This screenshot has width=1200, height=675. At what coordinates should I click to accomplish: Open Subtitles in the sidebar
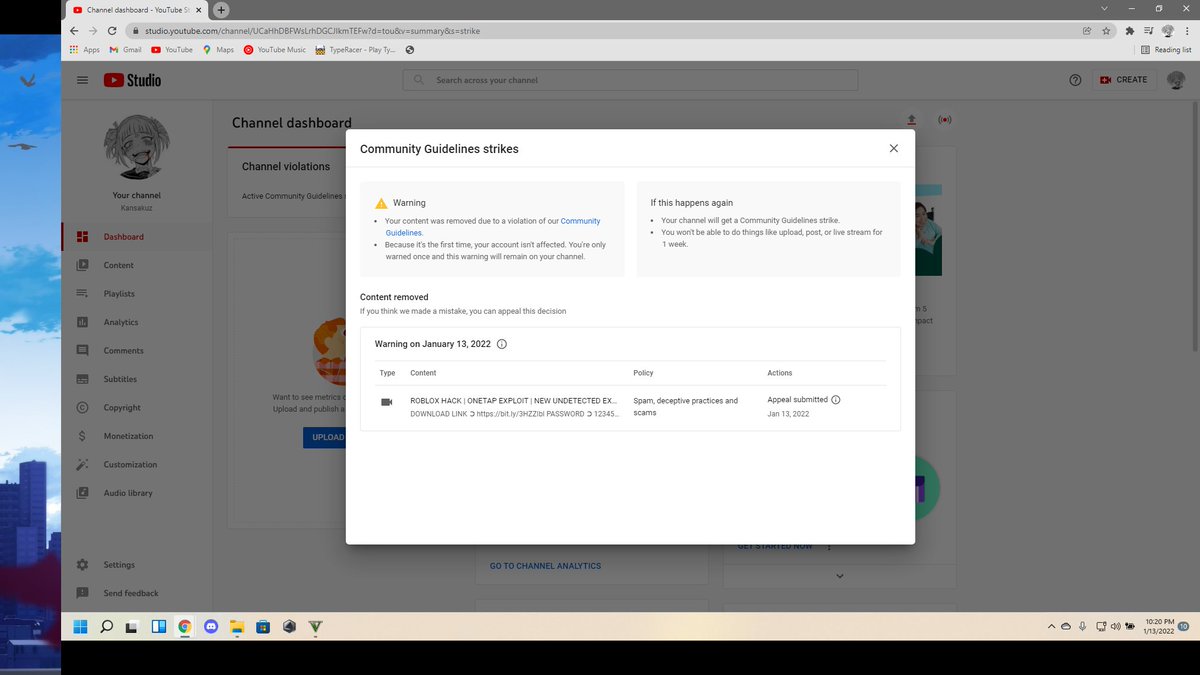[x=137, y=379]
